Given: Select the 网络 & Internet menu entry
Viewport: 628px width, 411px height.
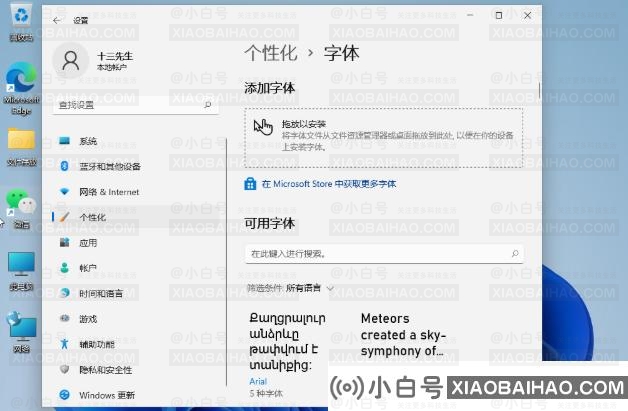Looking at the screenshot, I should click(x=136, y=191).
